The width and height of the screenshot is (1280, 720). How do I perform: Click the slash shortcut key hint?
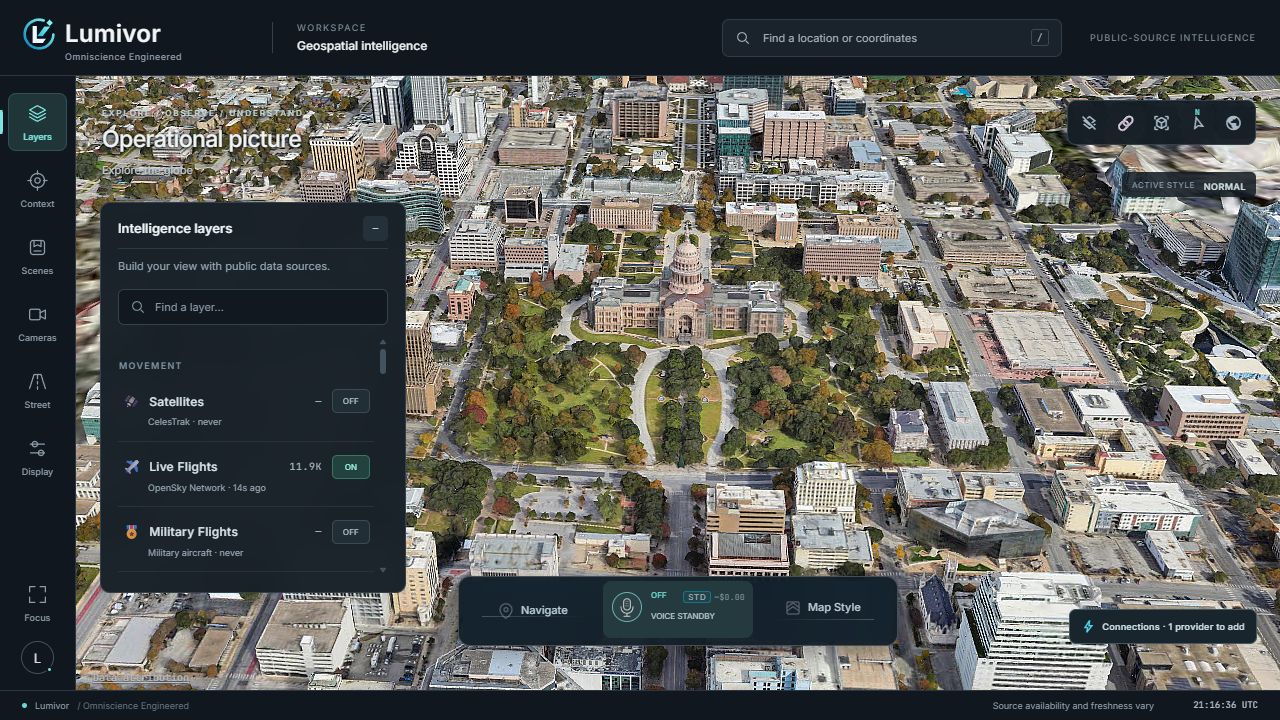[1040, 38]
